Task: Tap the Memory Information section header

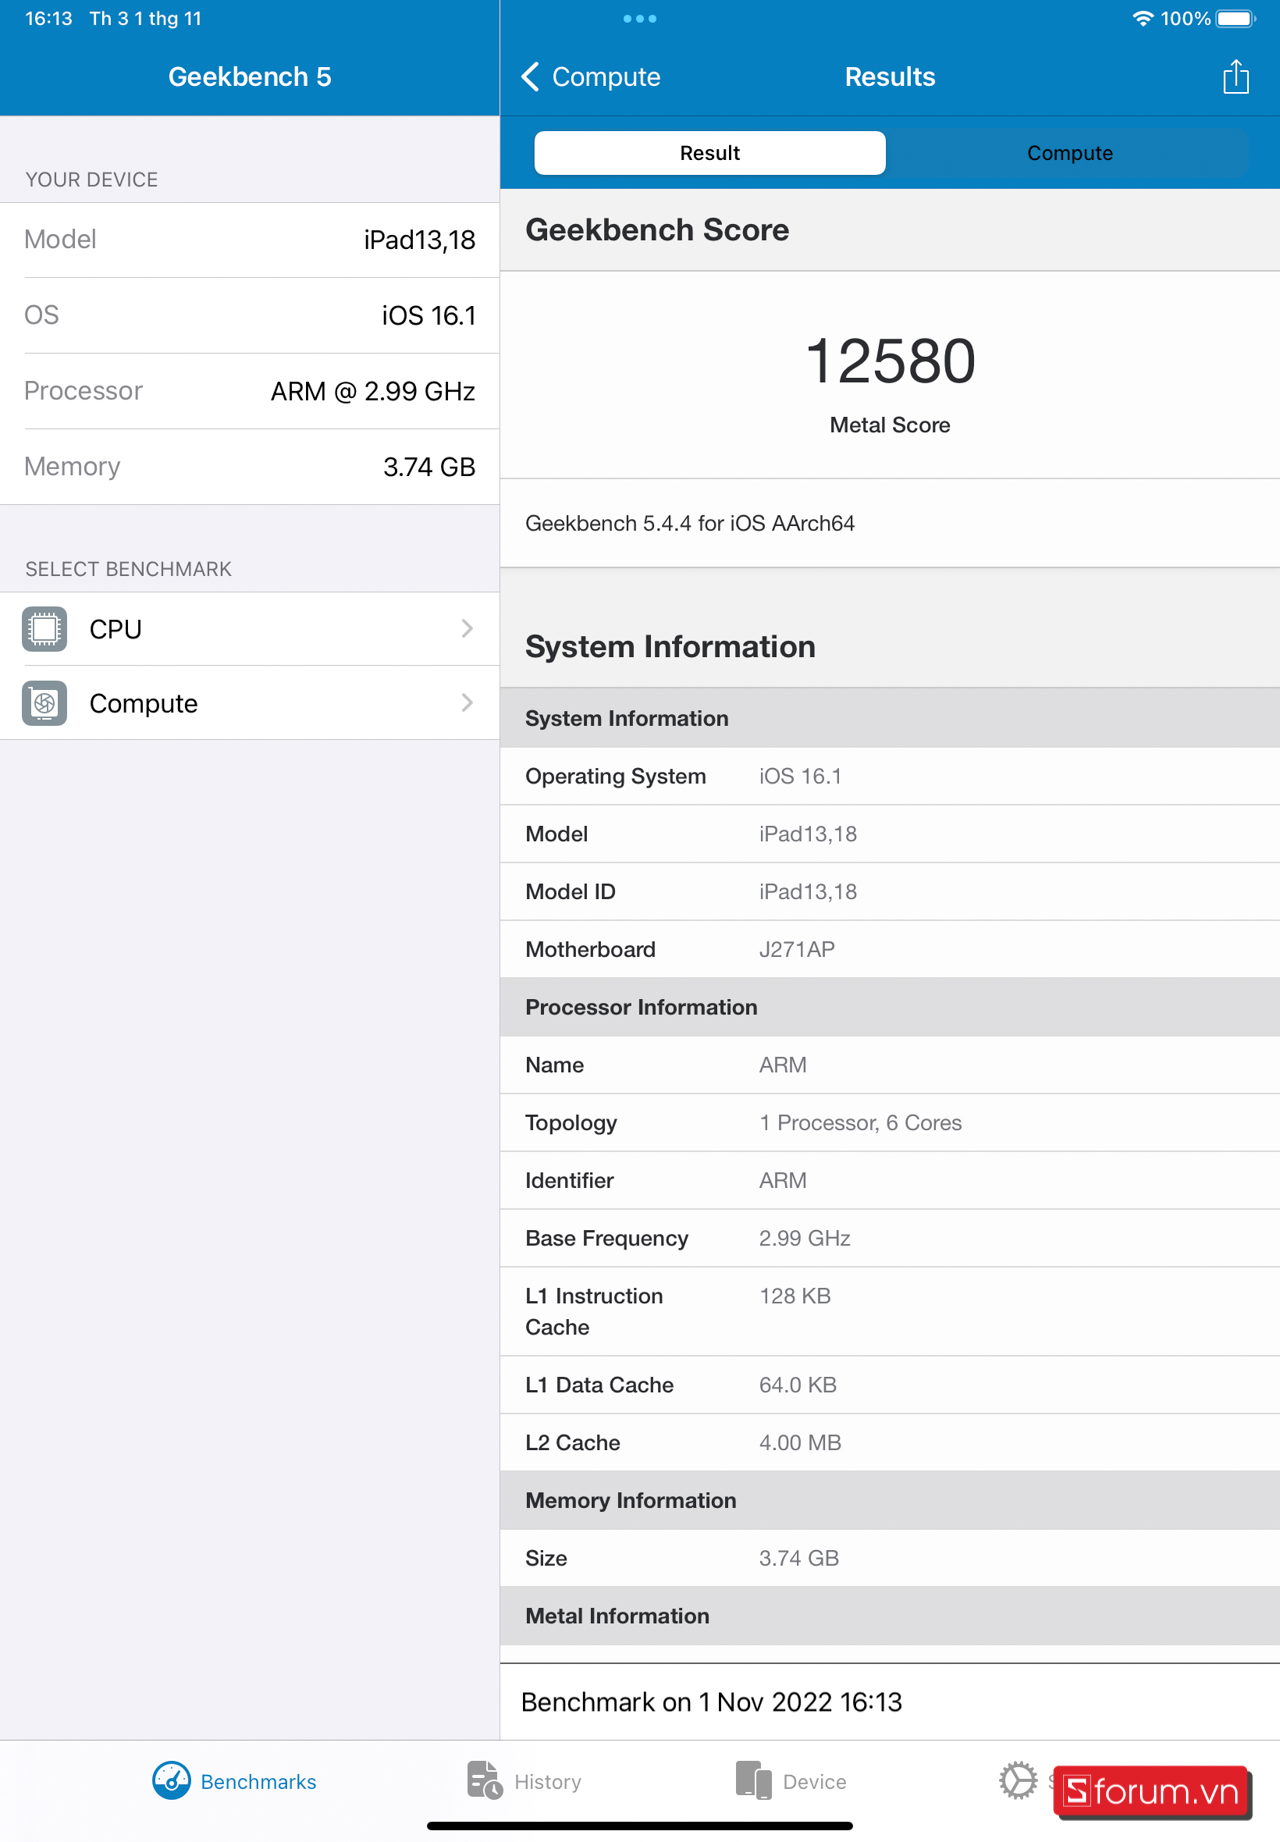Action: (x=631, y=1501)
